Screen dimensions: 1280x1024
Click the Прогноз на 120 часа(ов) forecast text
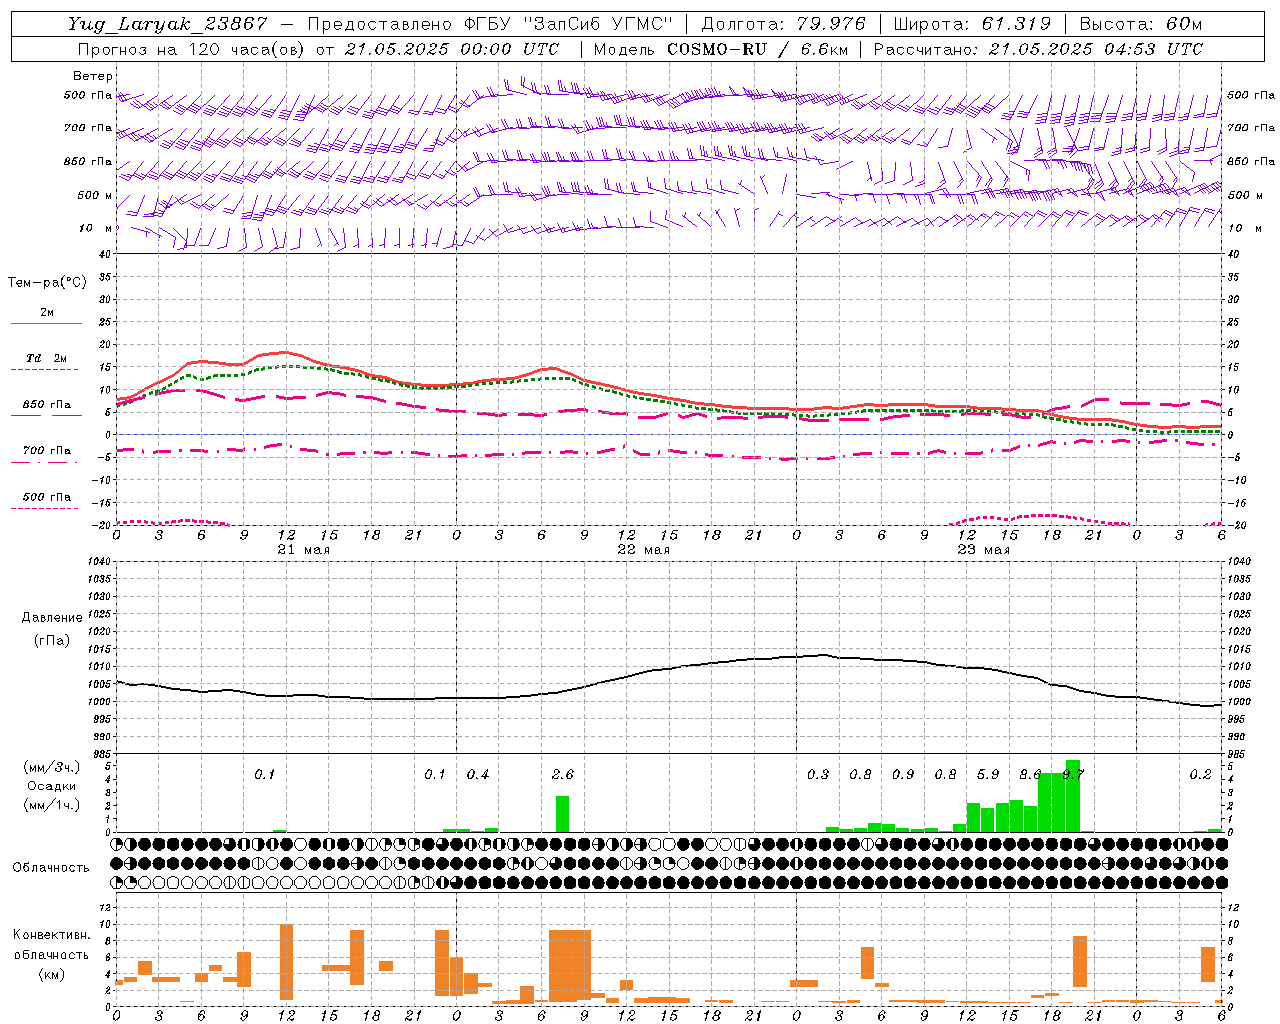193,49
